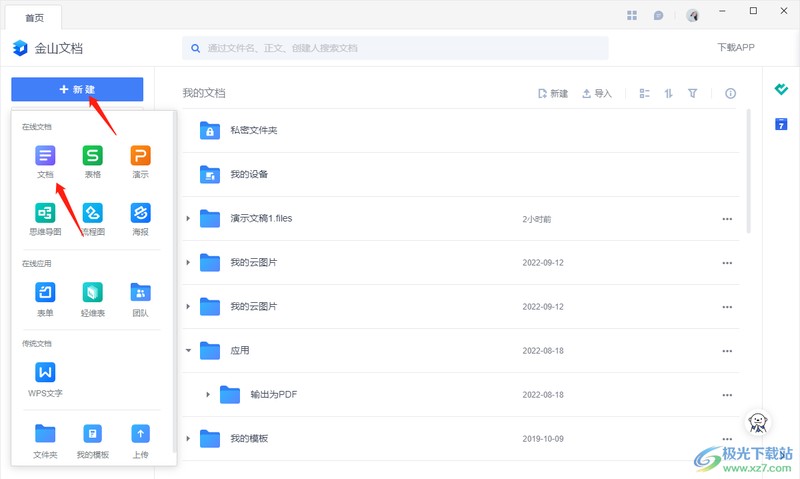
Task: Open the sort order icon
Action: [x=668, y=93]
